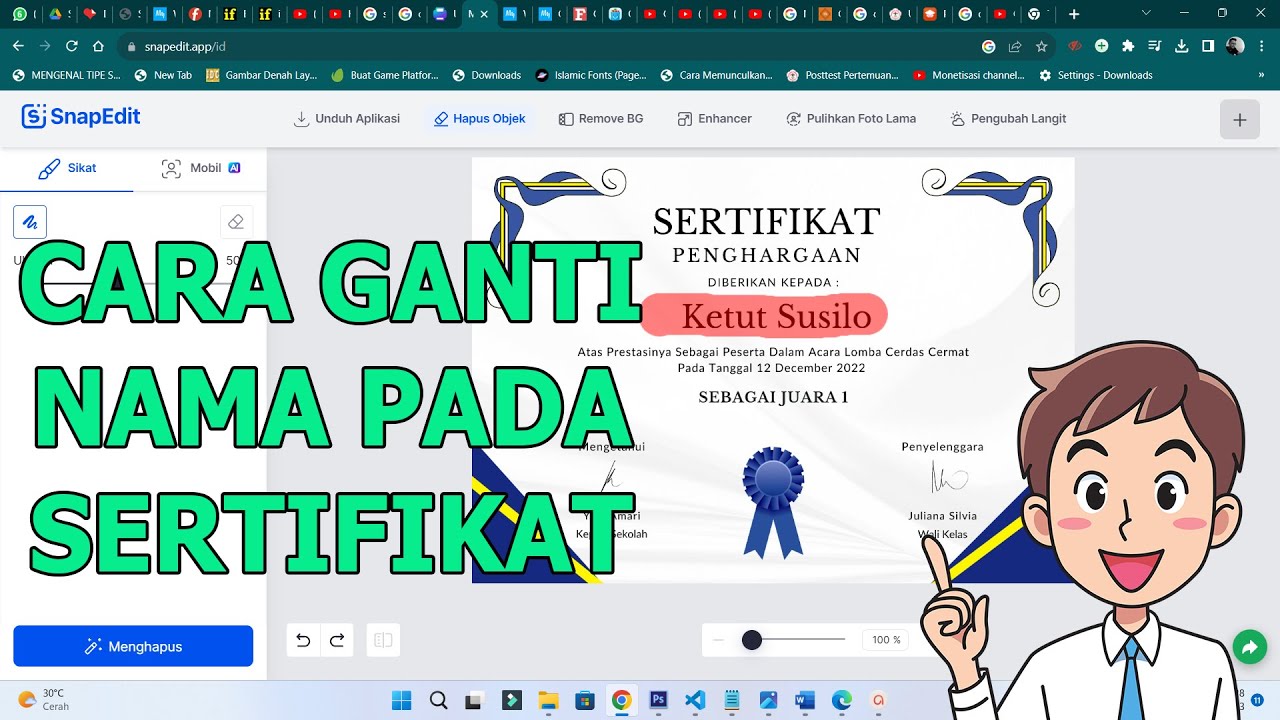The width and height of the screenshot is (1280, 720).
Task: Adjust the zoom slider handle
Action: pos(752,640)
